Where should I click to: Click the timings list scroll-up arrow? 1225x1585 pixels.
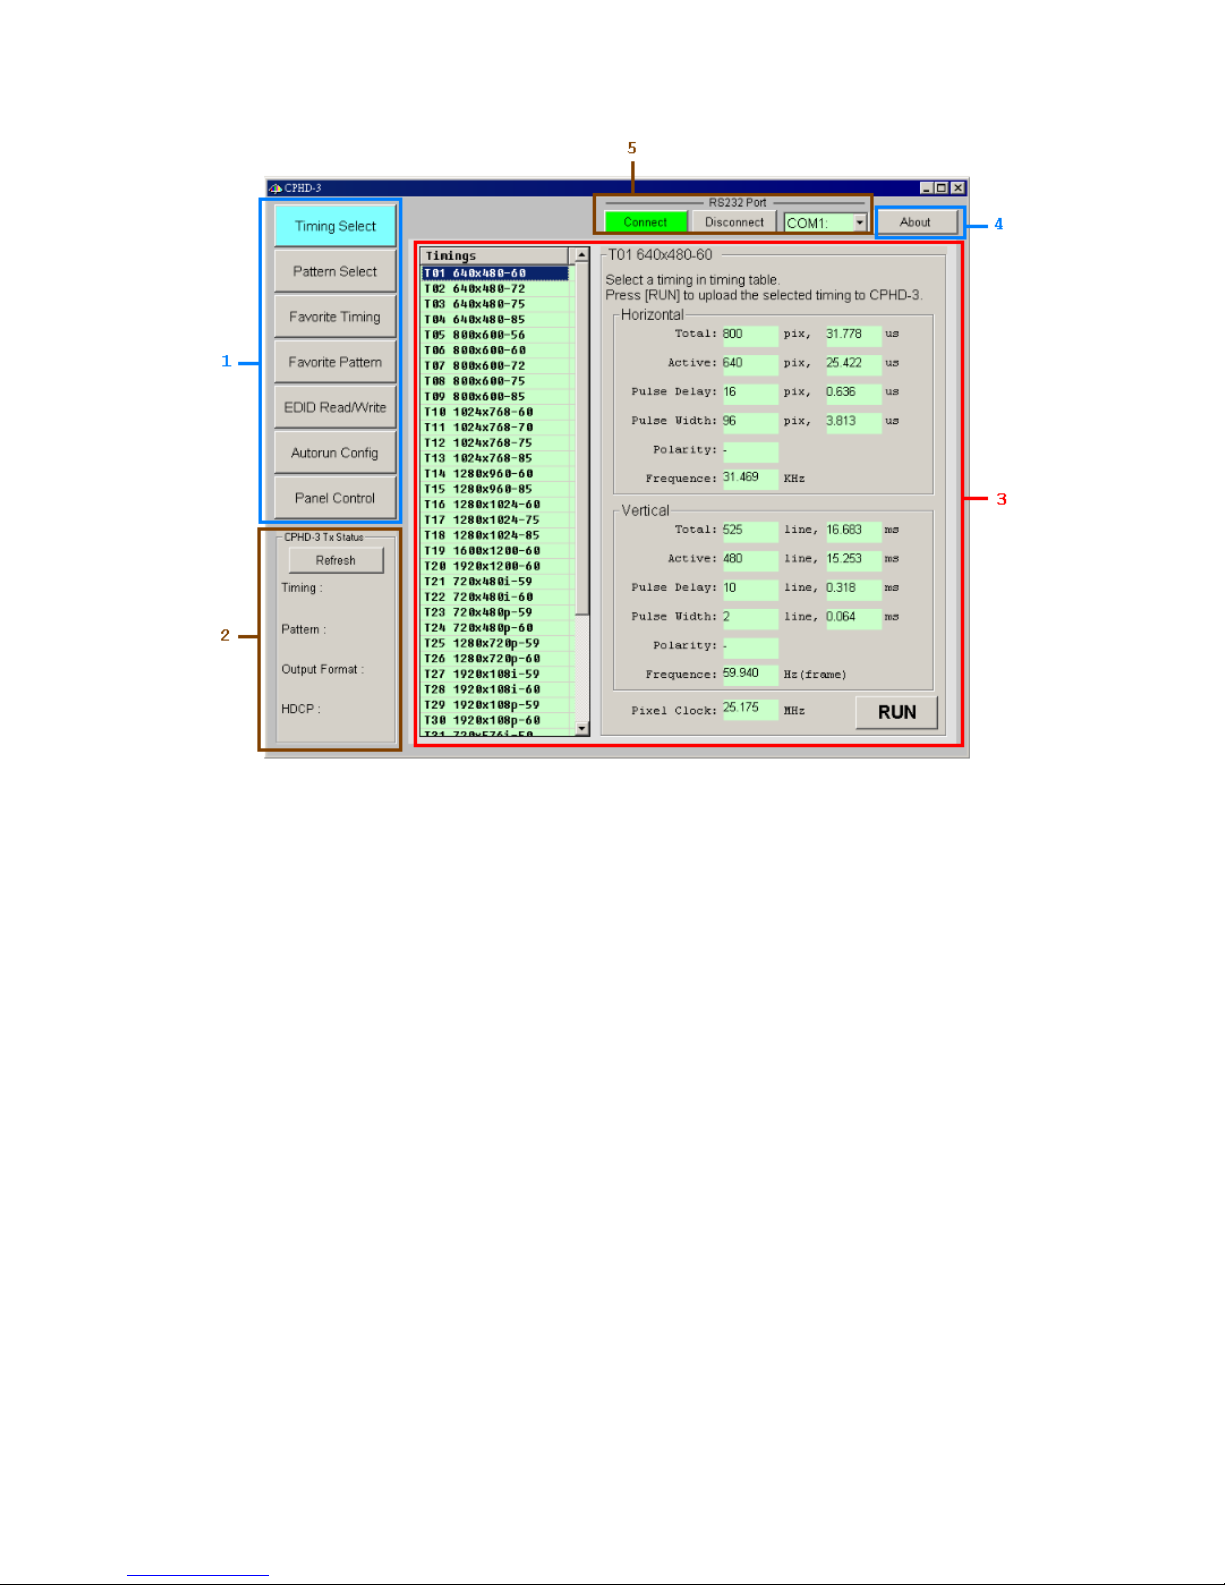click(x=581, y=256)
